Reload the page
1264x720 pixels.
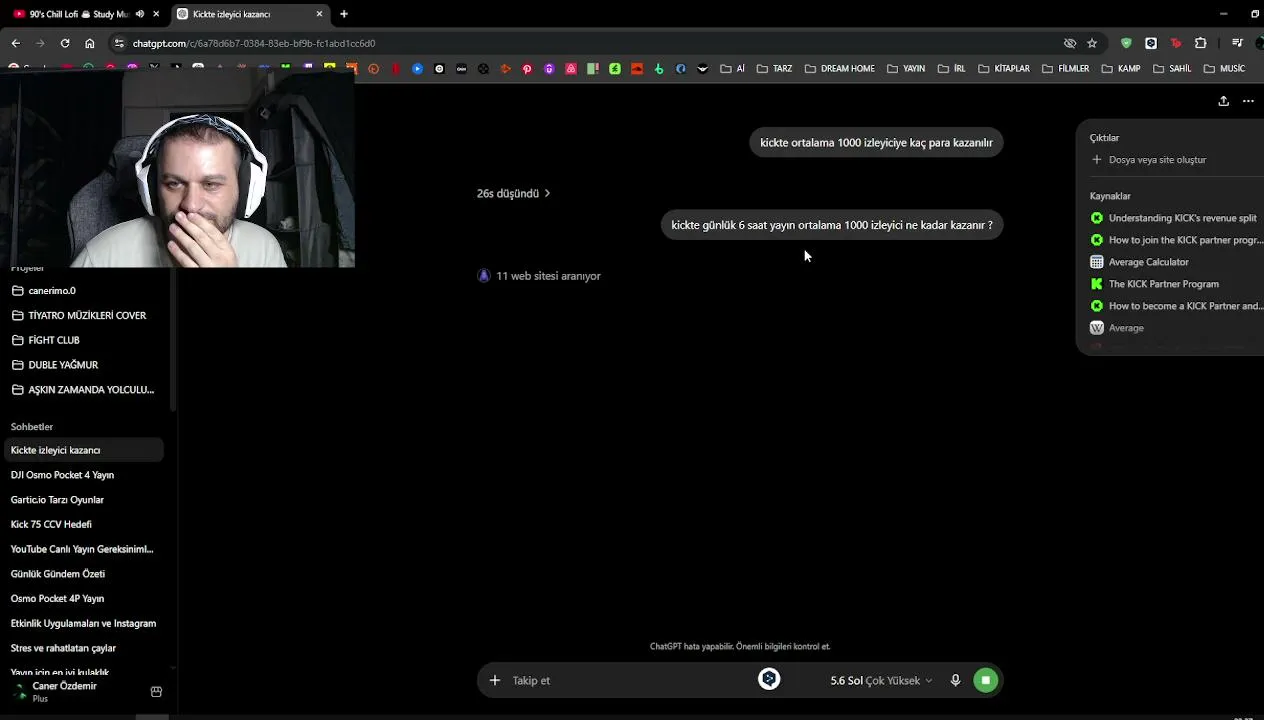coord(65,43)
